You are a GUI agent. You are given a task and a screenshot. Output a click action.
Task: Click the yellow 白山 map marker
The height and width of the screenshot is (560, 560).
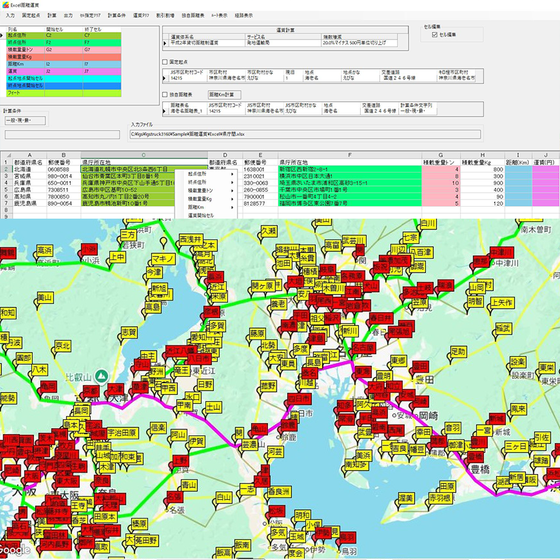point(224,497)
